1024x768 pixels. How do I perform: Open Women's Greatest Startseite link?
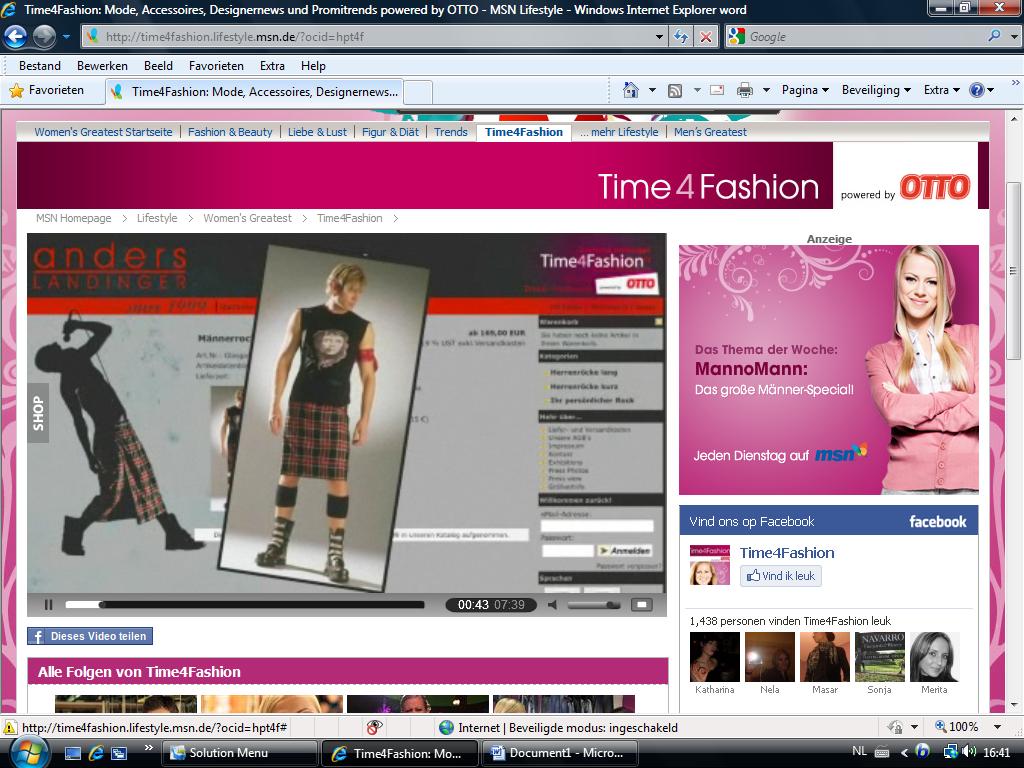click(103, 132)
